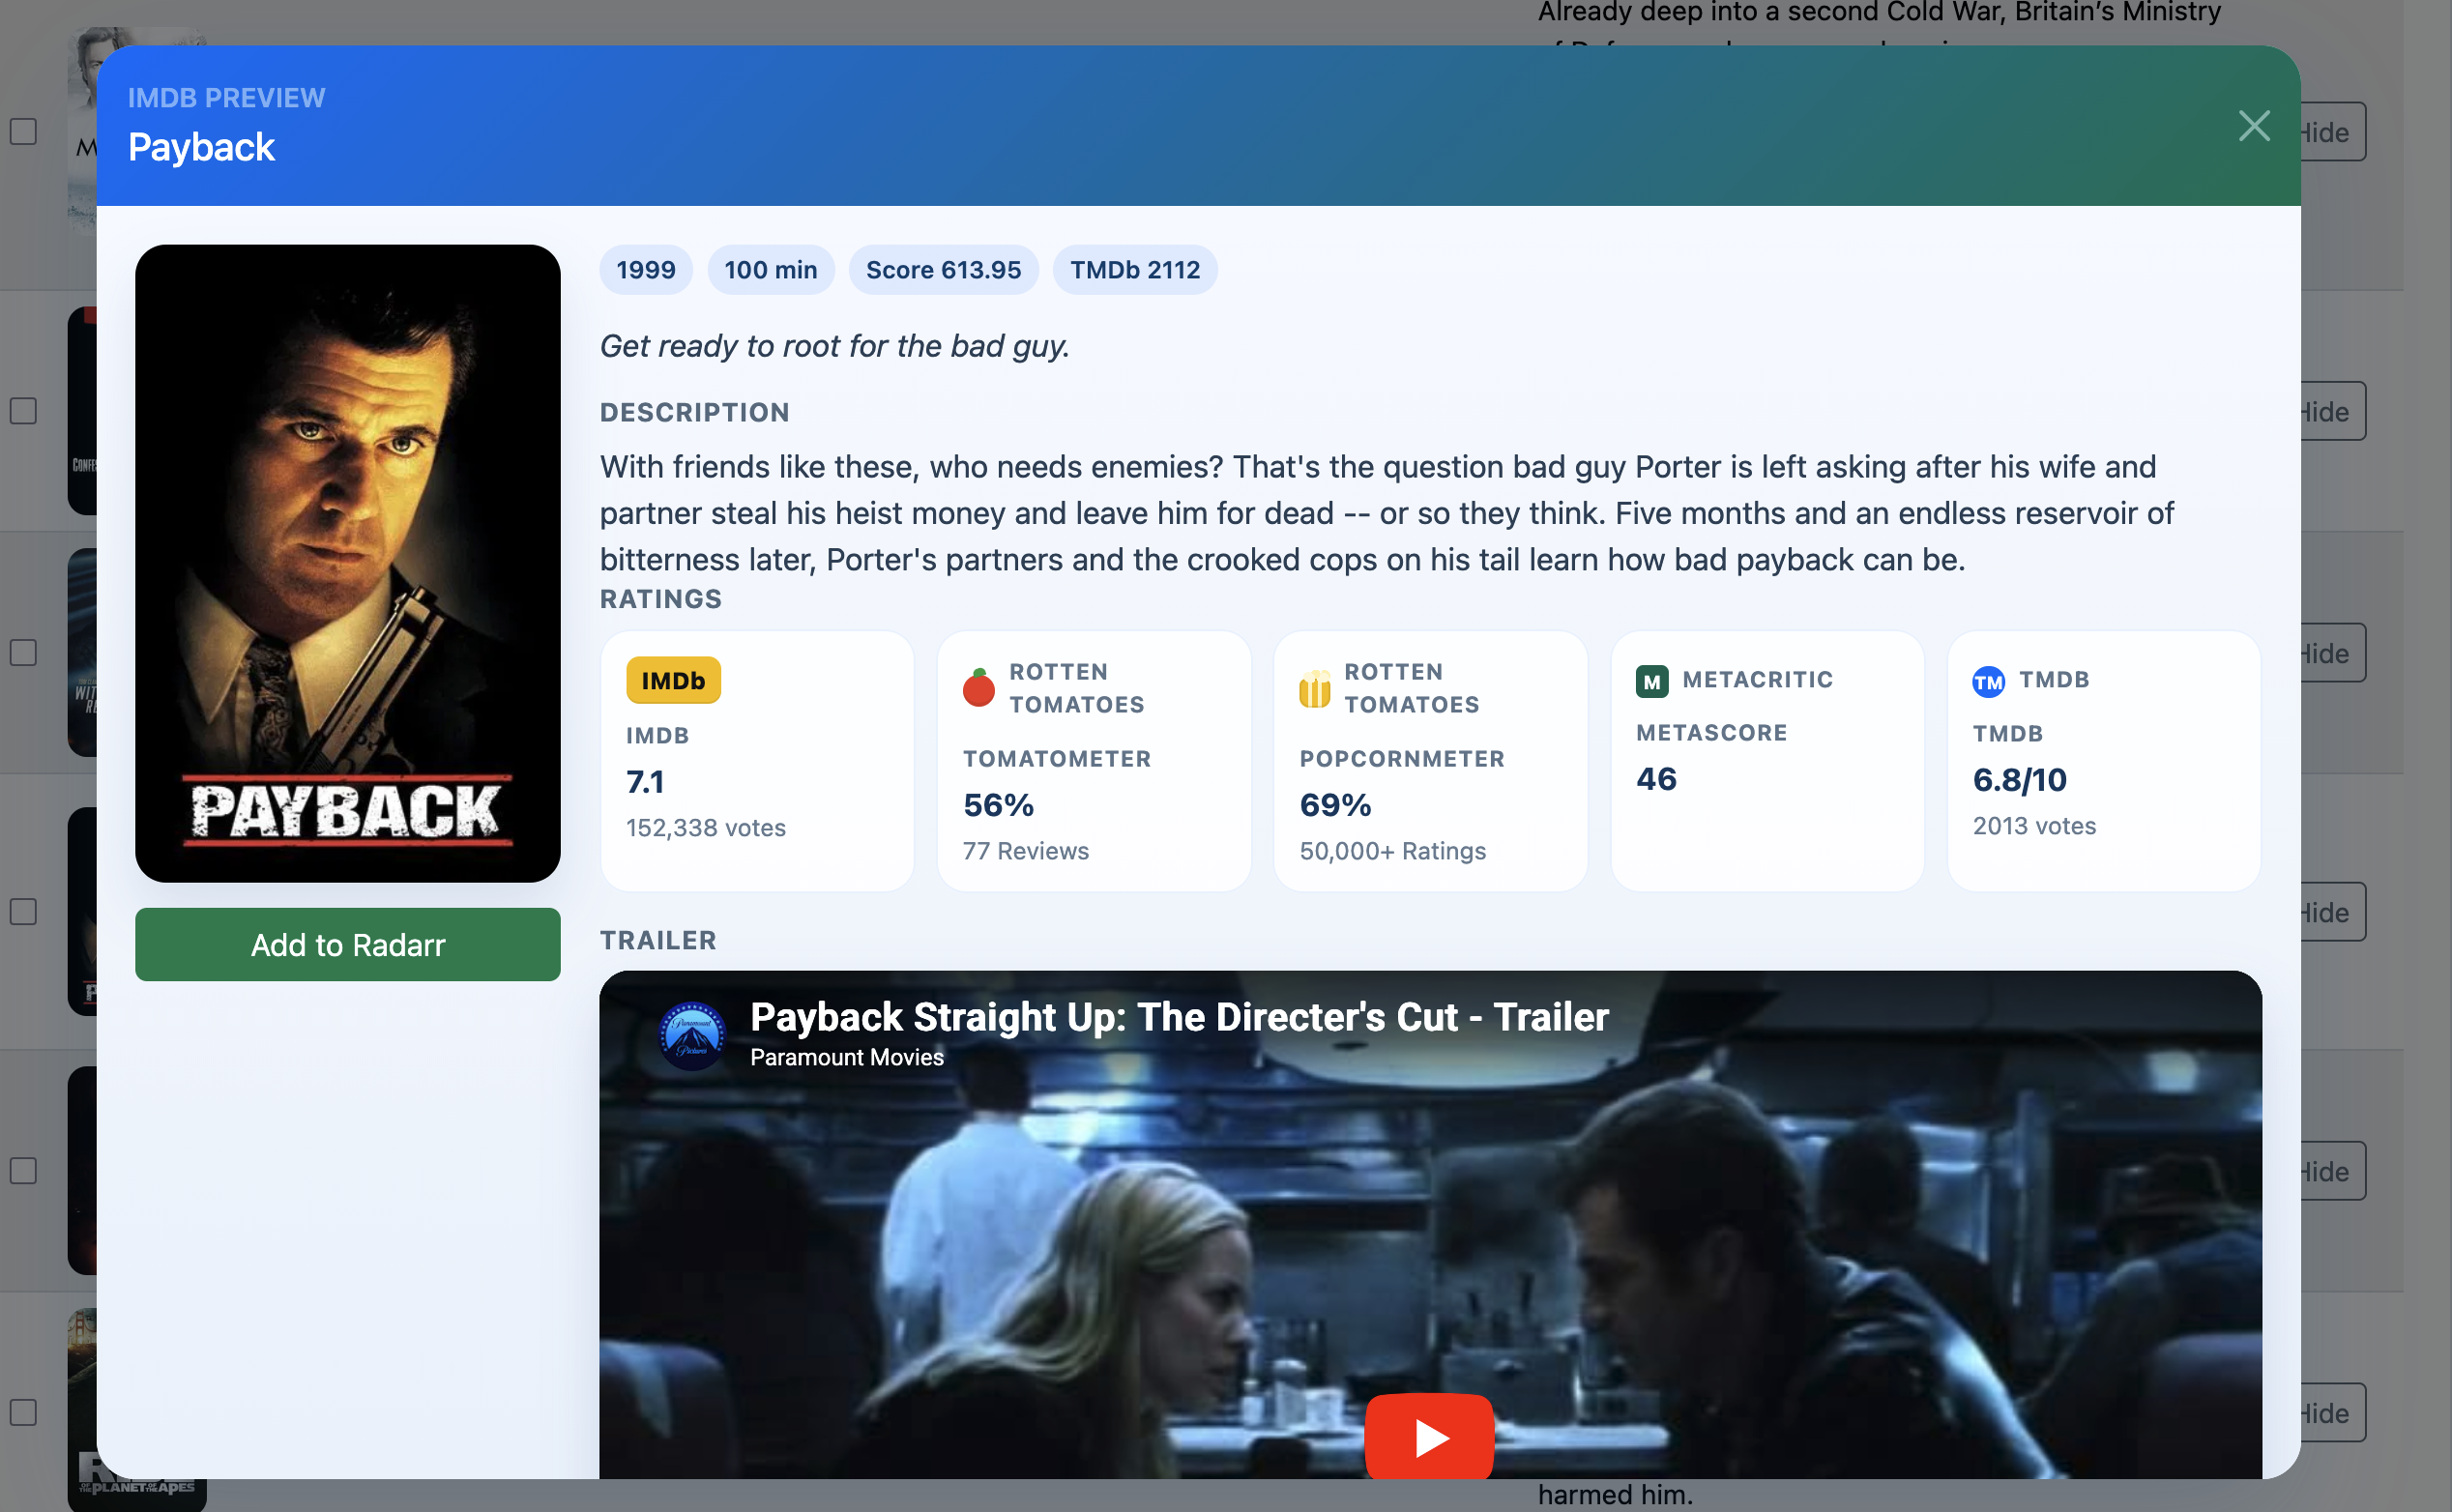The height and width of the screenshot is (1512, 2452).
Task: Click the Rotten Tomatoes tomato icon
Action: pos(978,688)
